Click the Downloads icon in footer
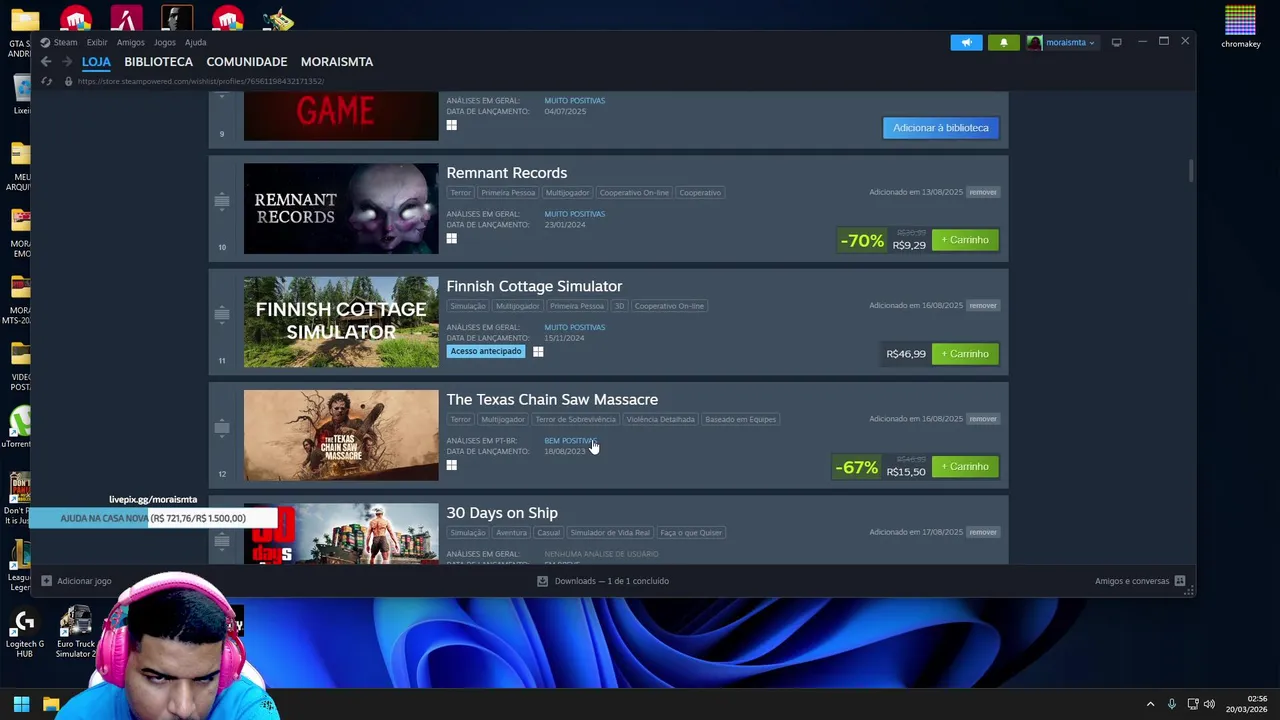 pos(542,581)
